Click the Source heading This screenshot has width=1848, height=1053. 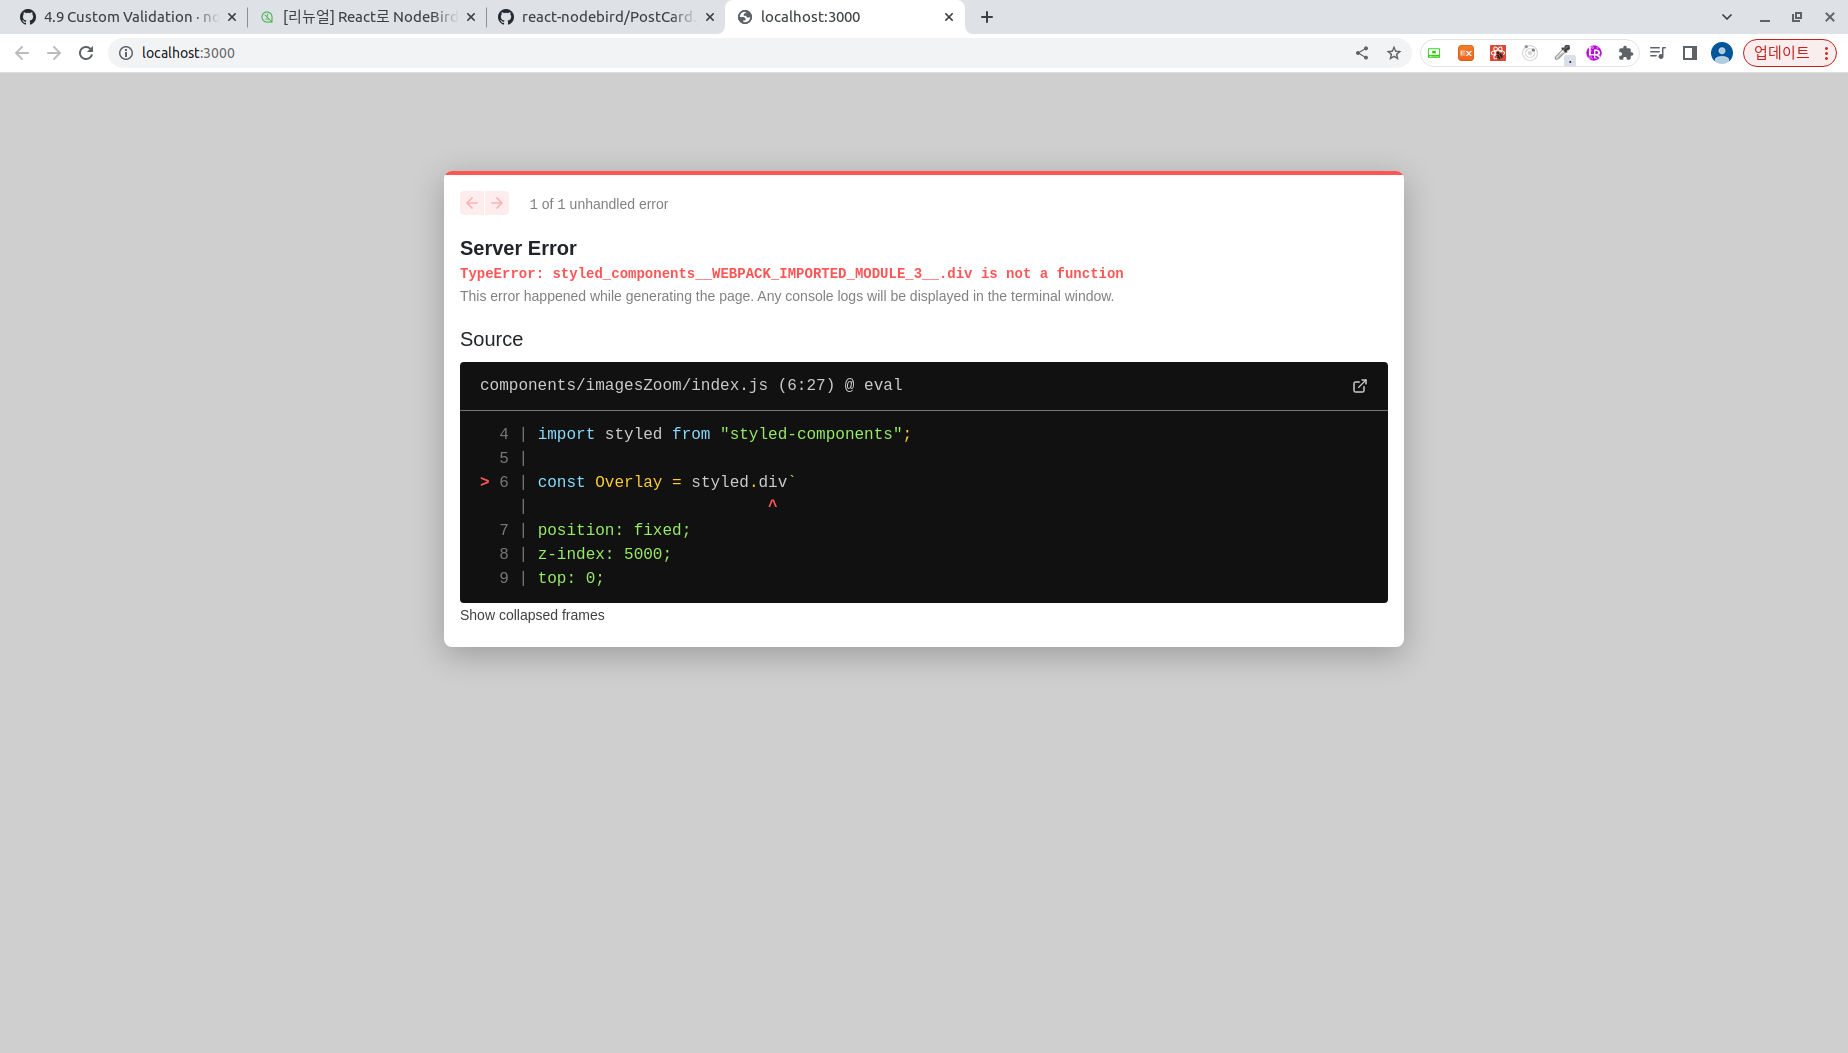[491, 339]
